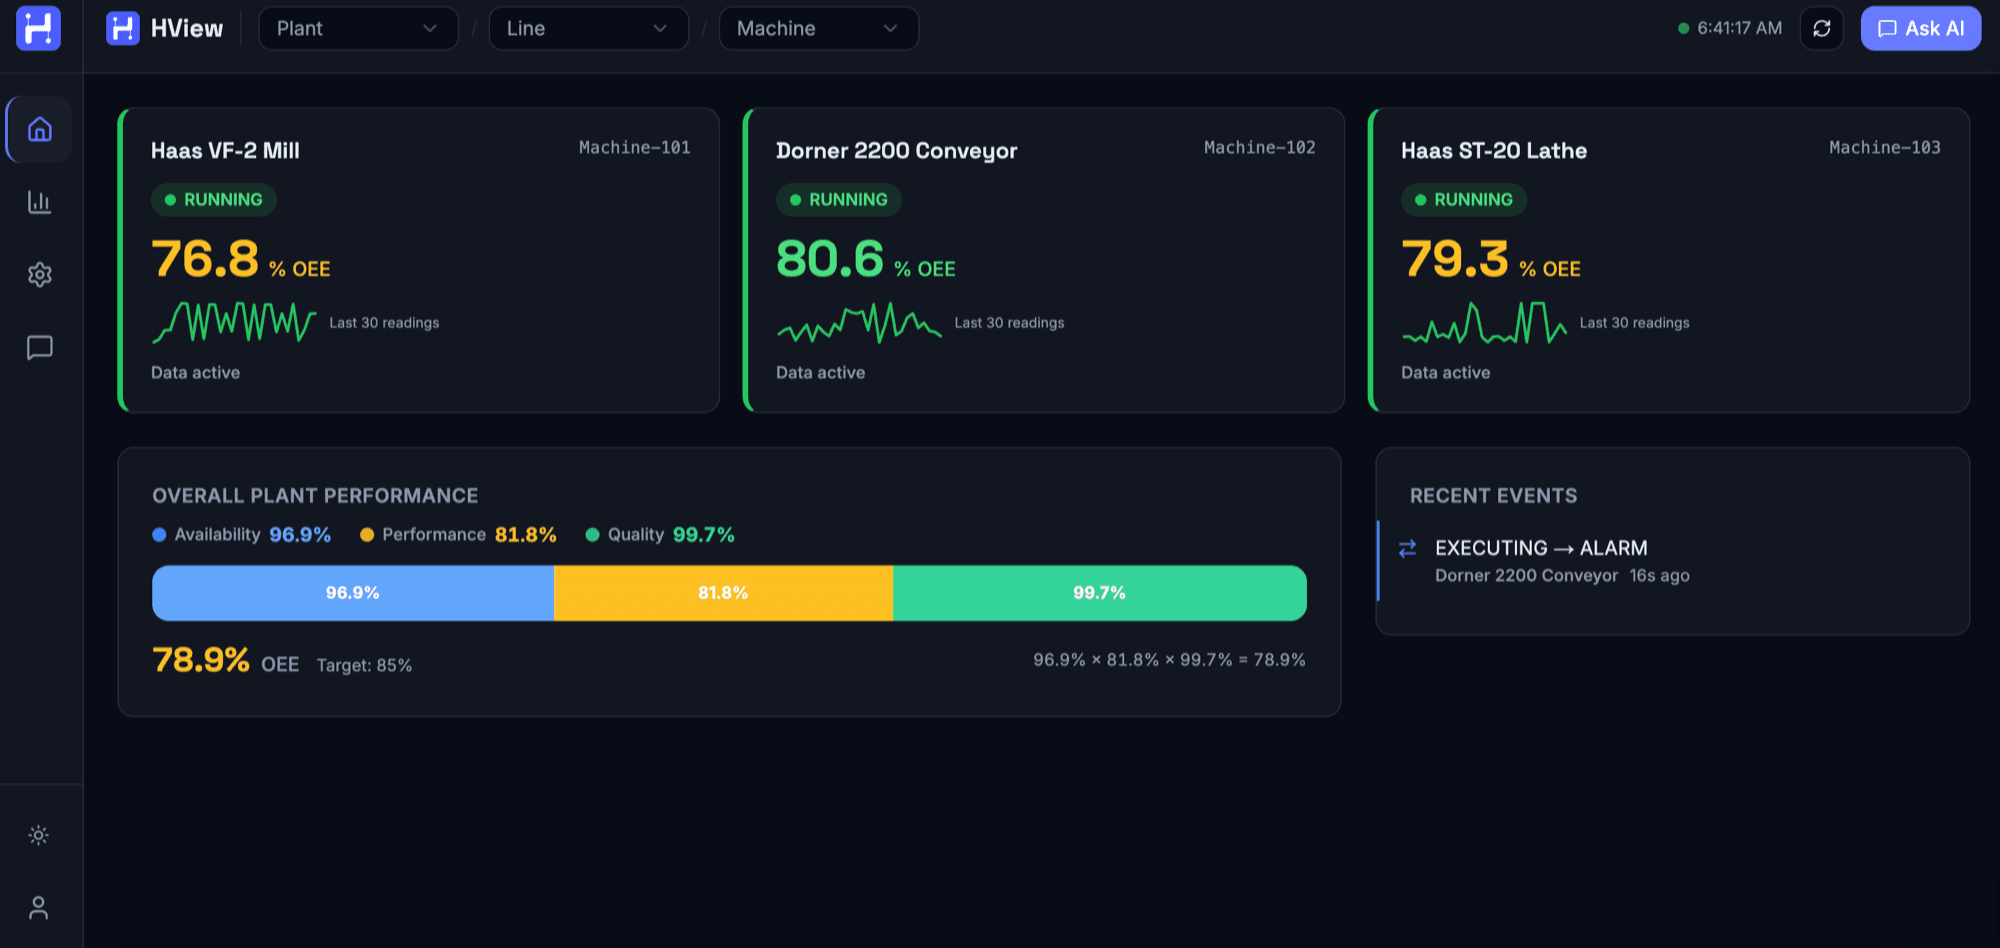Click the blue Availability legend dot
The image size is (2000, 948).
159,535
